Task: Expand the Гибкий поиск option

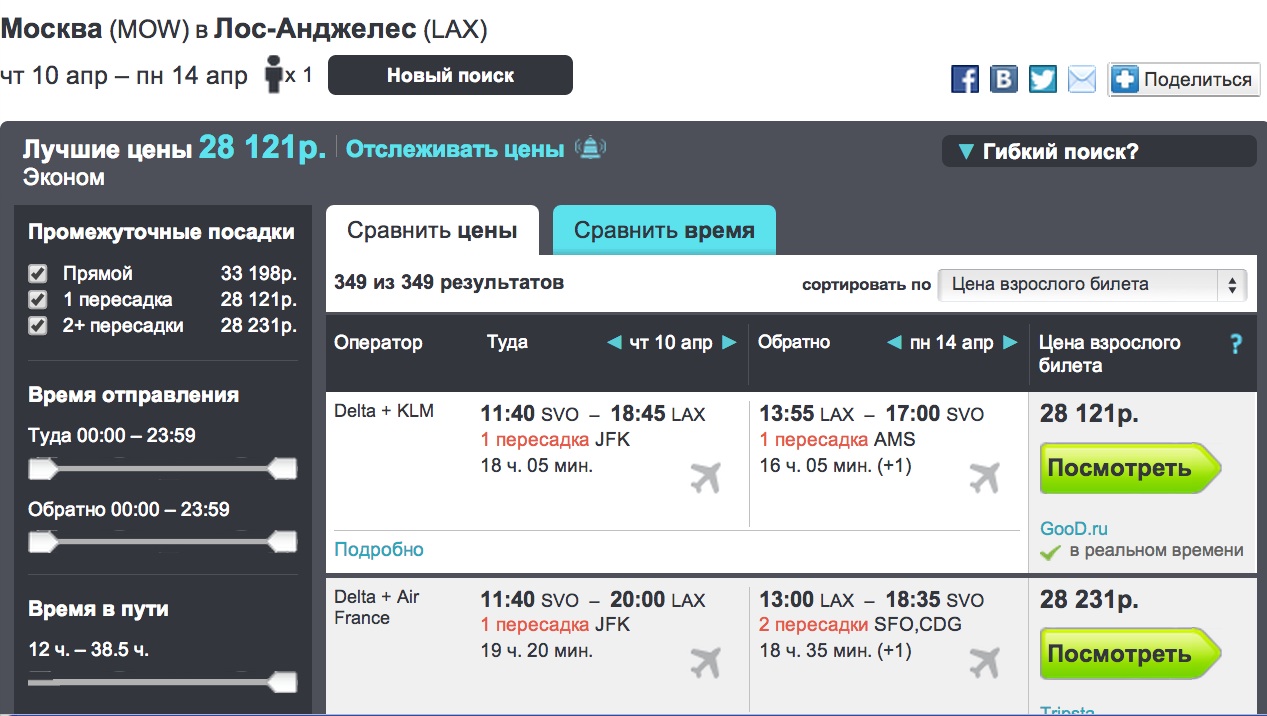Action: click(x=1098, y=152)
